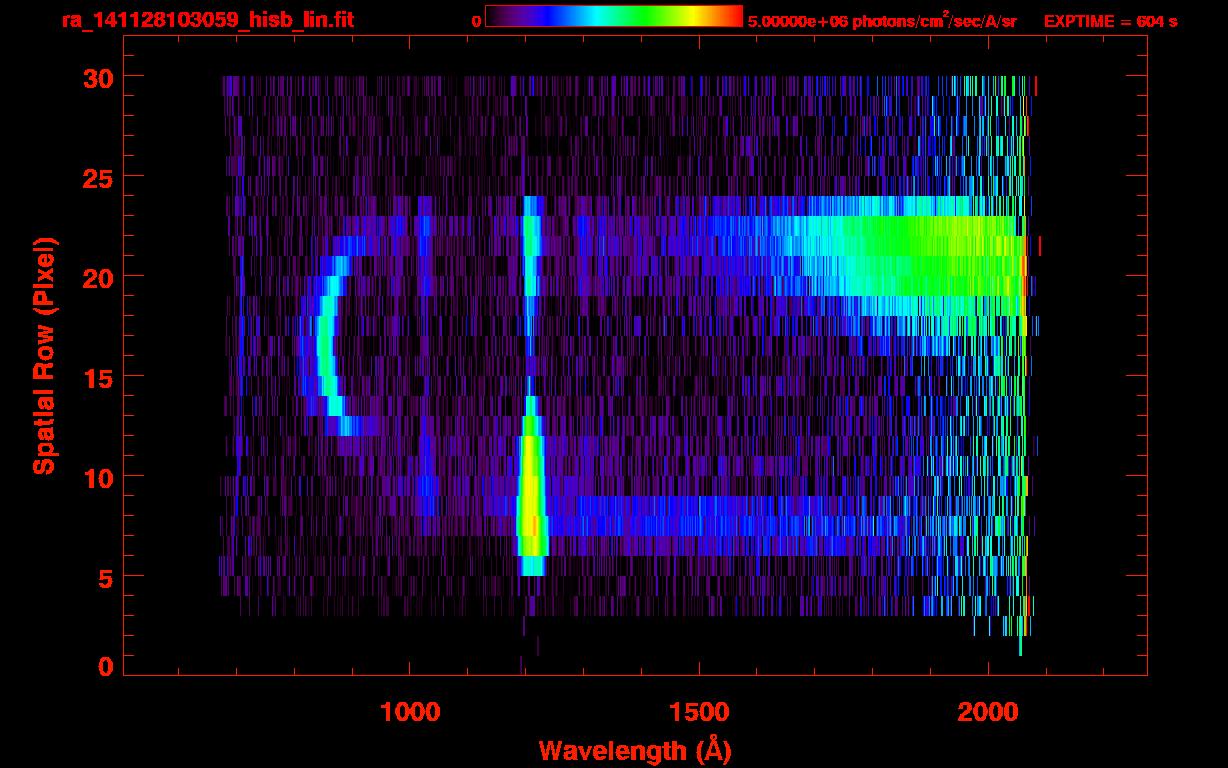Click the y-axis tick label 15
Viewport: 1228px width, 768px height.
pos(99,377)
